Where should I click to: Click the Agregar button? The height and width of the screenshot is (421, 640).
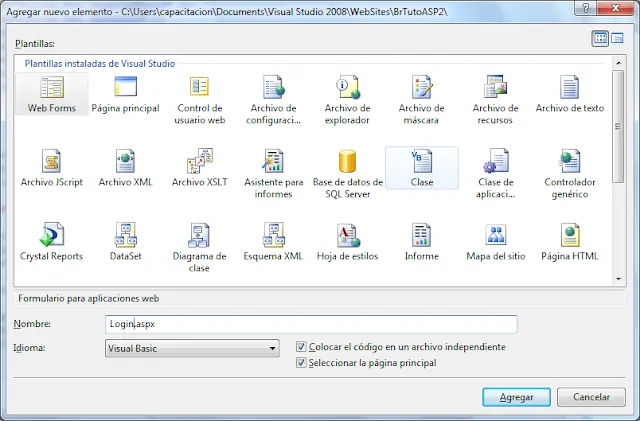tap(516, 397)
